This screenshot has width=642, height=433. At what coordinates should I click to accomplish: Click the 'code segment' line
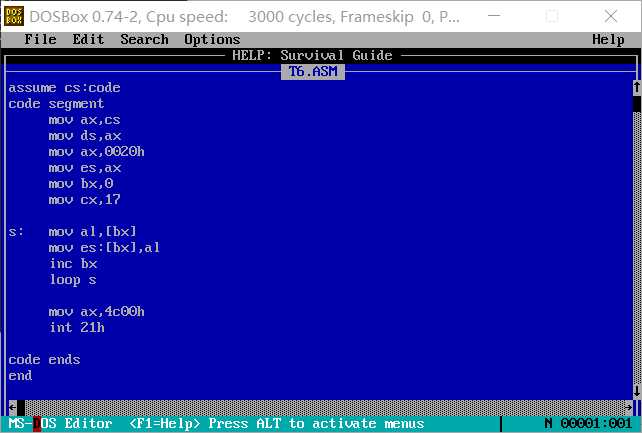[x=56, y=104]
